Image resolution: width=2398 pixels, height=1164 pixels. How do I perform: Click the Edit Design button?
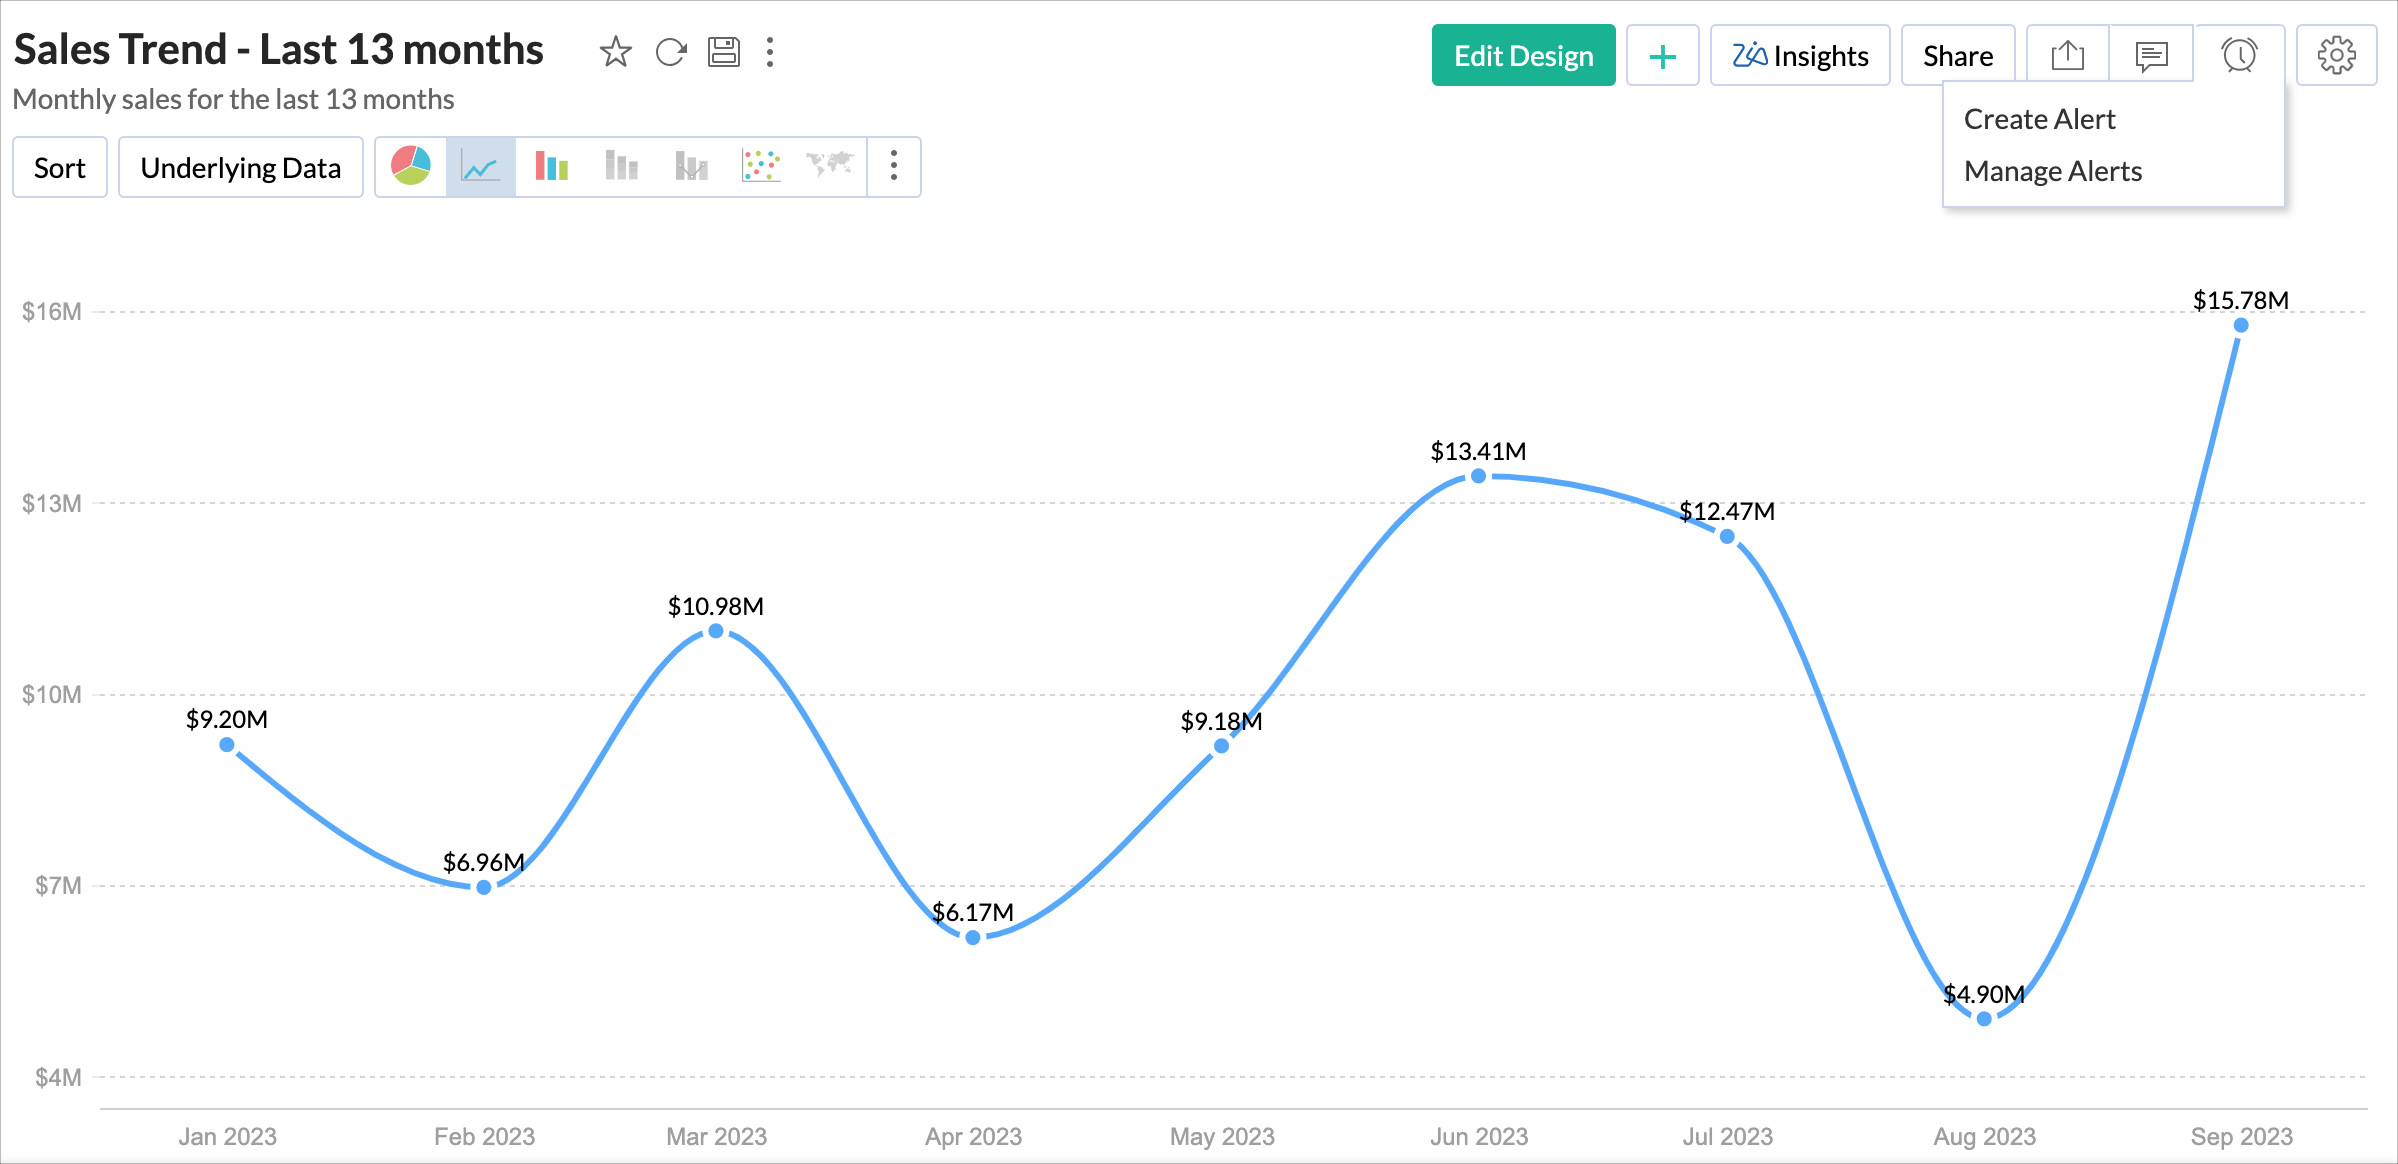[x=1522, y=56]
